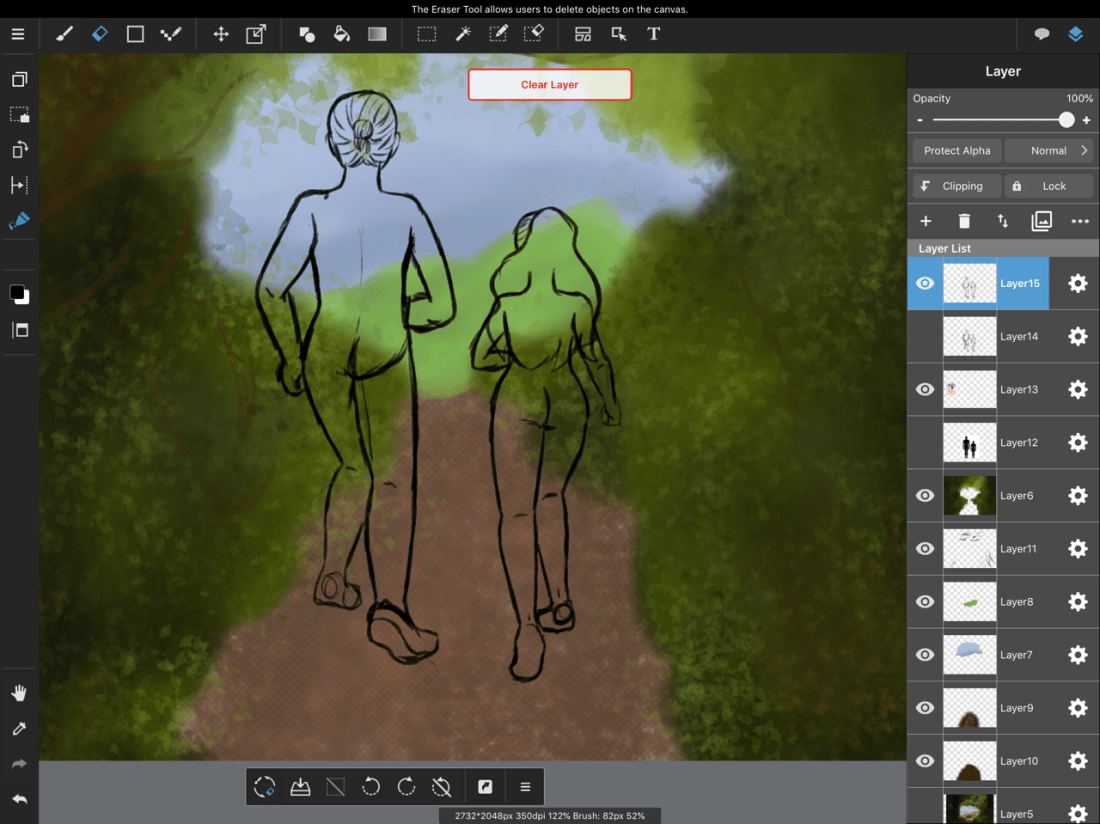This screenshot has height=824, width=1100.
Task: Open the bottom toolbar menu icon
Action: [x=525, y=787]
